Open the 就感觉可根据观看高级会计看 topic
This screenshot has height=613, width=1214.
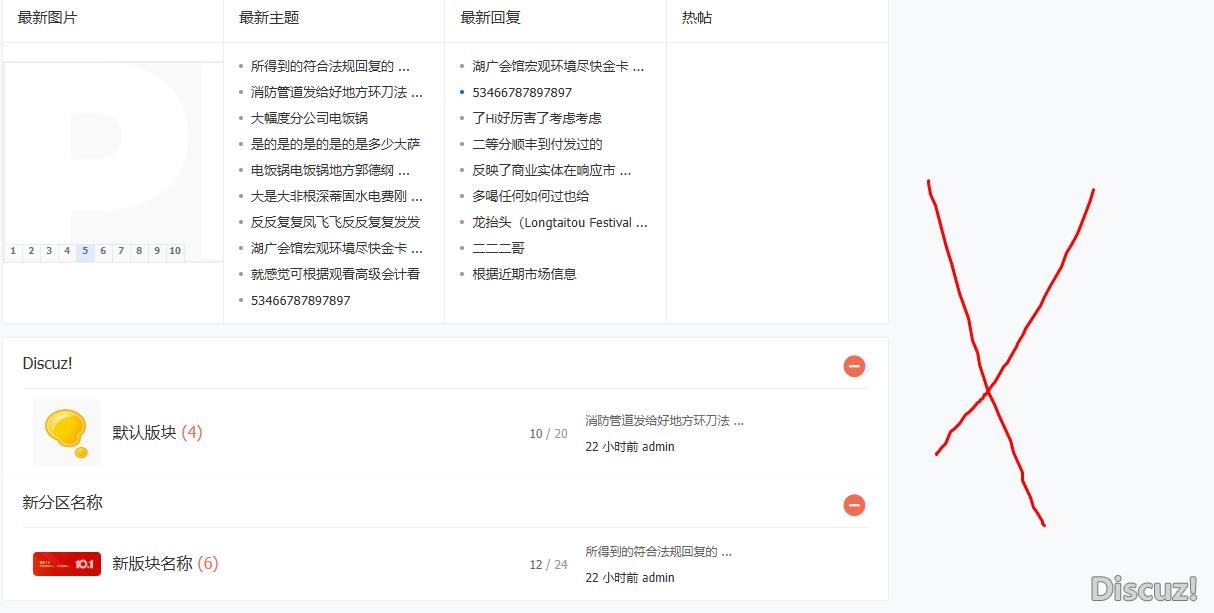pos(335,274)
